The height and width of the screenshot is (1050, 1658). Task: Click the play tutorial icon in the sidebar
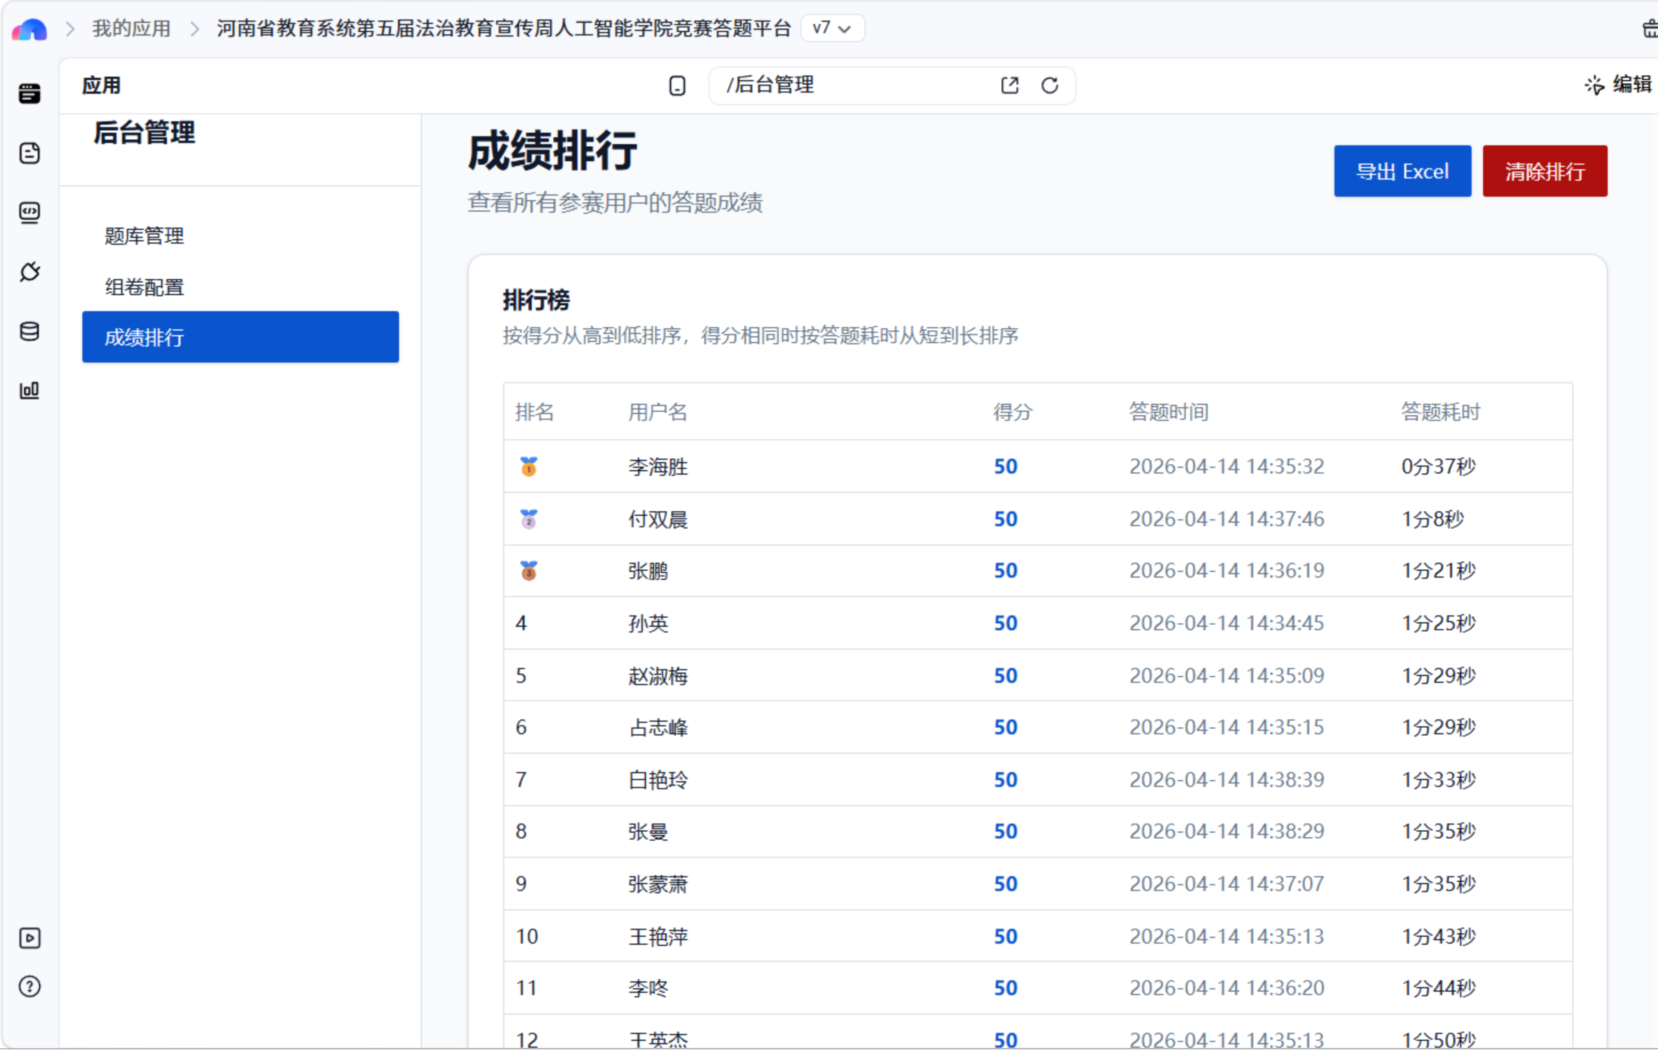30,938
